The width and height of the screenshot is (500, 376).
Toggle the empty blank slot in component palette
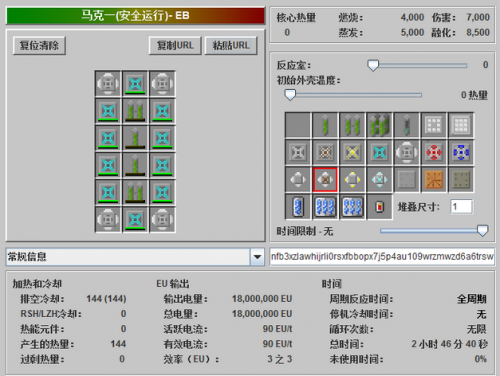tap(298, 126)
